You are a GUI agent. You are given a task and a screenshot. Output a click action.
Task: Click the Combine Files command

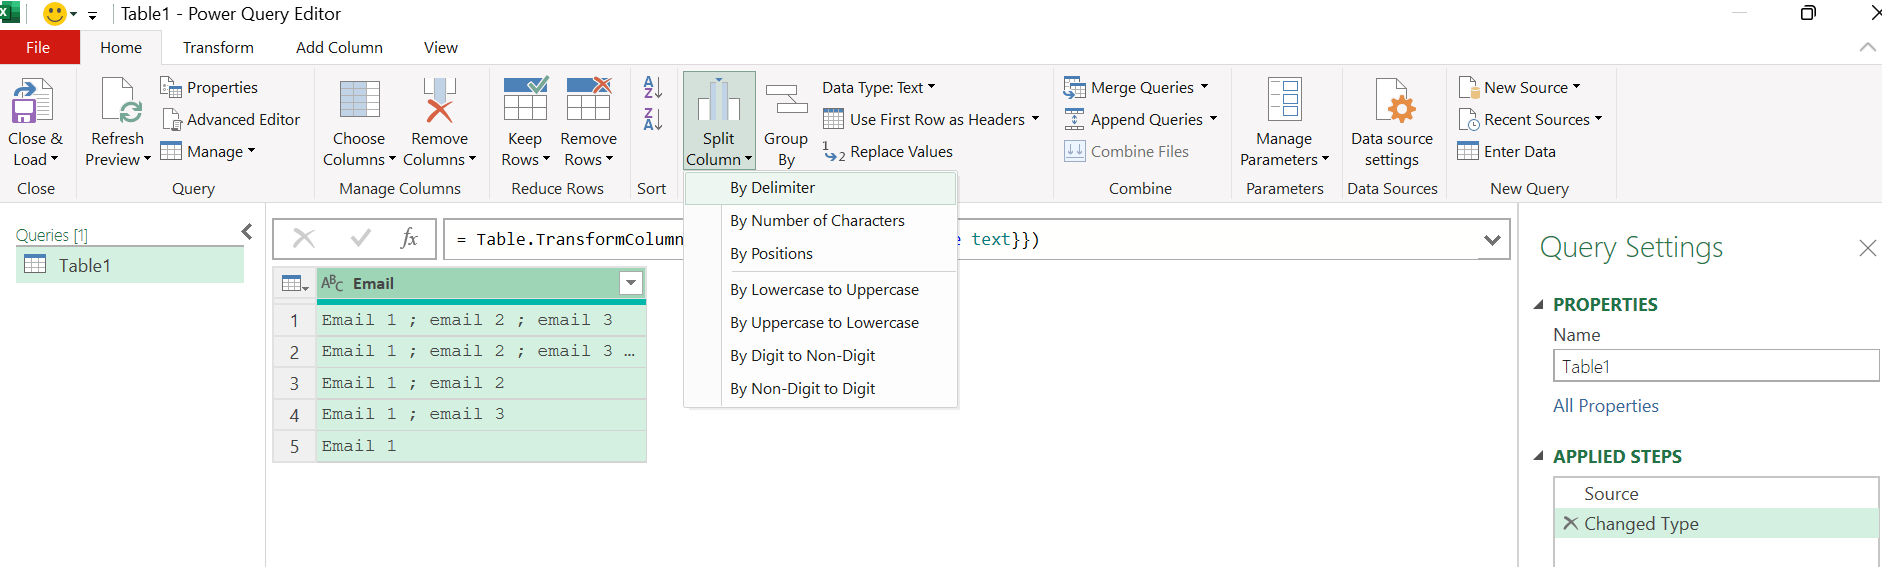pyautogui.click(x=1126, y=151)
